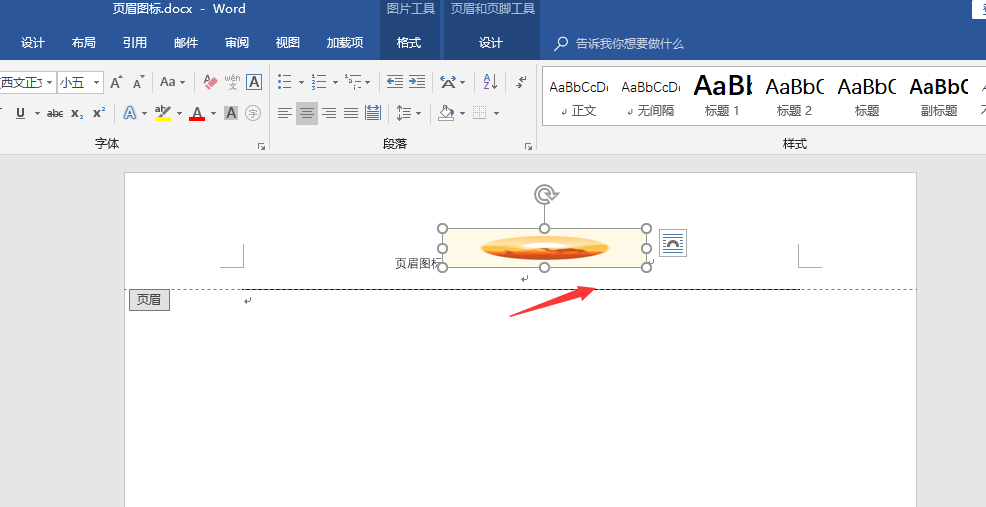This screenshot has height=507, width=986.
Task: Apply red font color
Action: point(197,113)
